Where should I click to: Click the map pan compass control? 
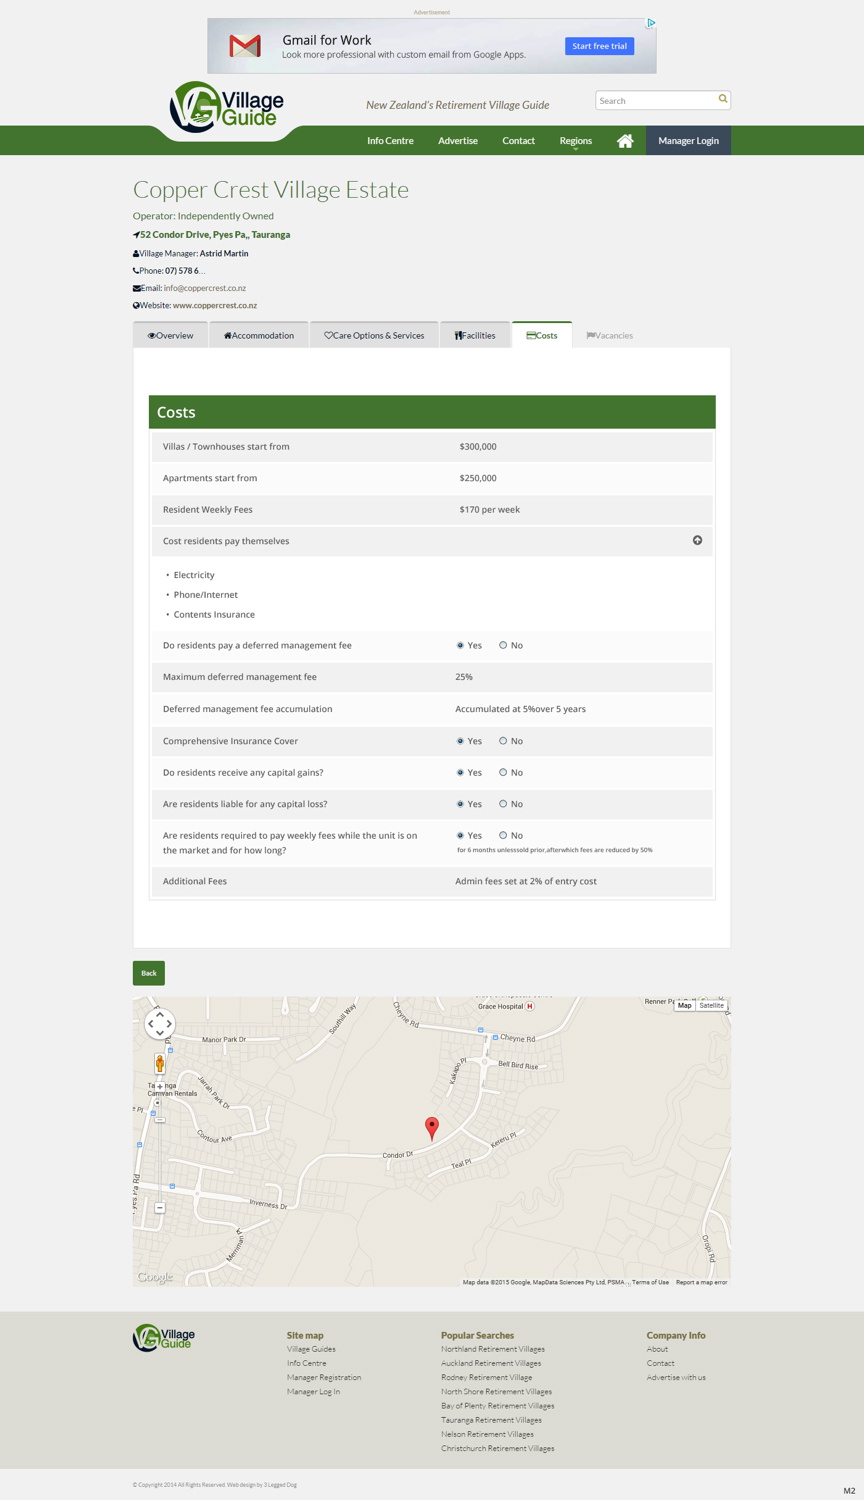pyautogui.click(x=160, y=1023)
